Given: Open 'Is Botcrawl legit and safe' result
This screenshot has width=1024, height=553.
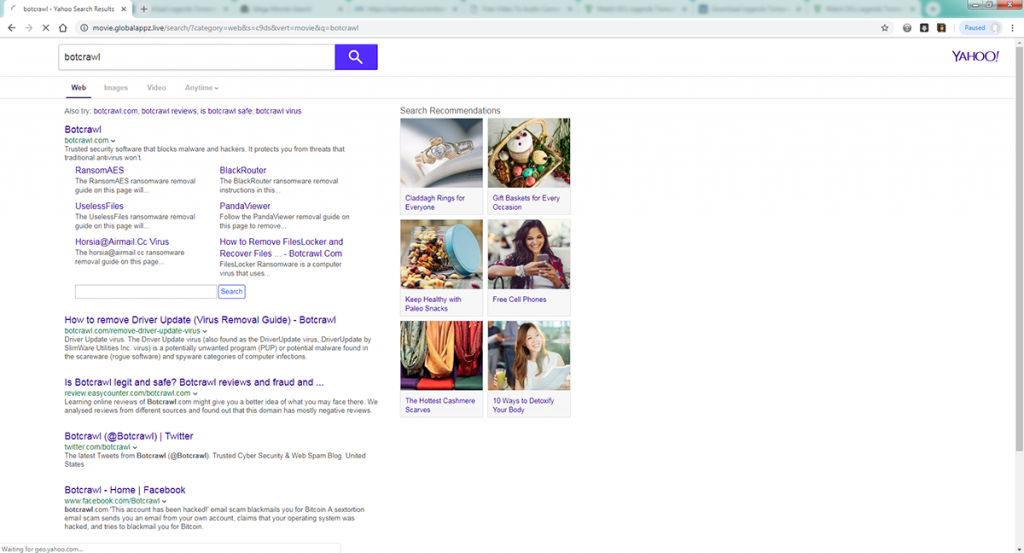Looking at the screenshot, I should [194, 383].
